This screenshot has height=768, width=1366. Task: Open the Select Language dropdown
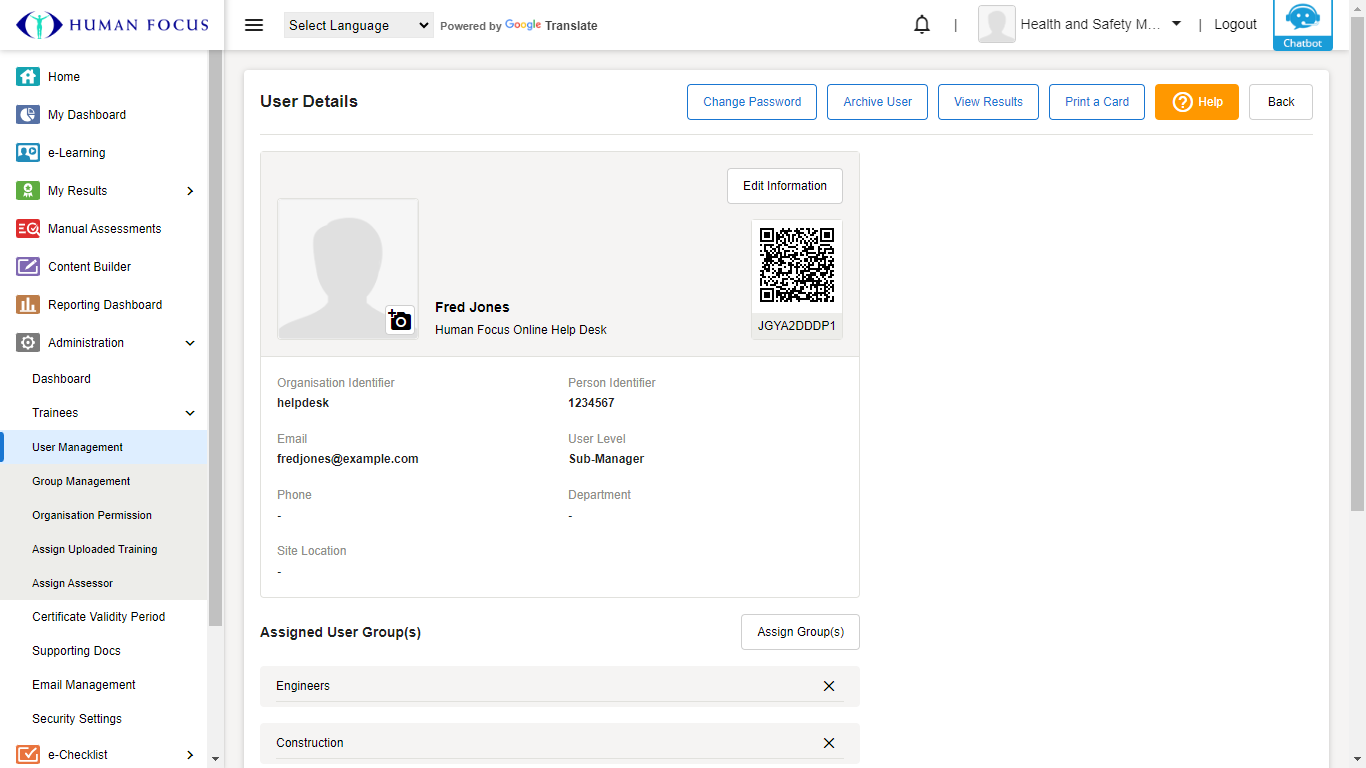(358, 26)
